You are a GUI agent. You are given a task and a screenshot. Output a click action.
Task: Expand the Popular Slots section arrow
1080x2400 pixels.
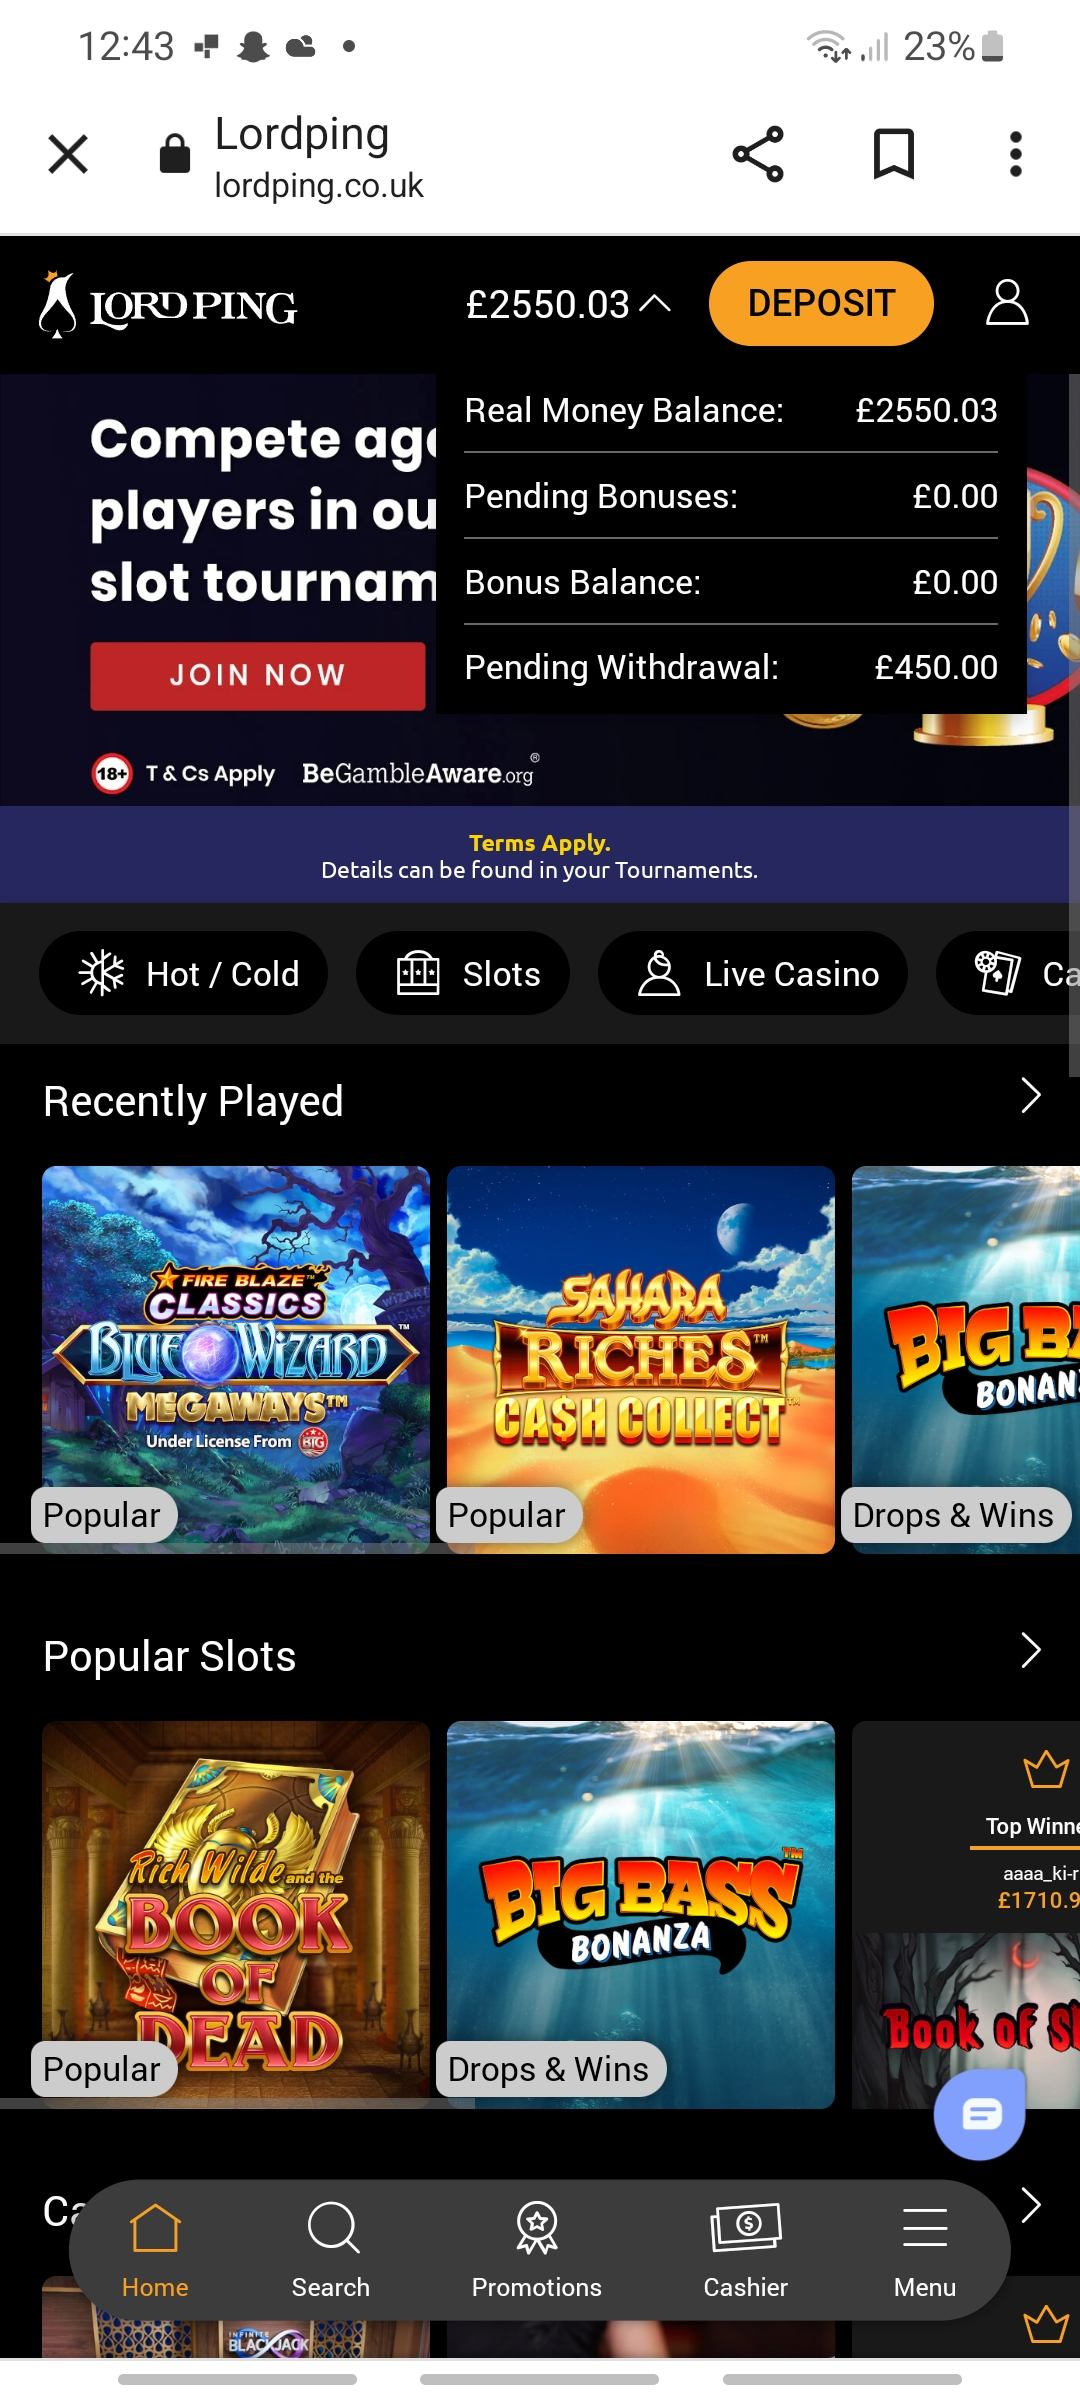[x=1031, y=1650]
